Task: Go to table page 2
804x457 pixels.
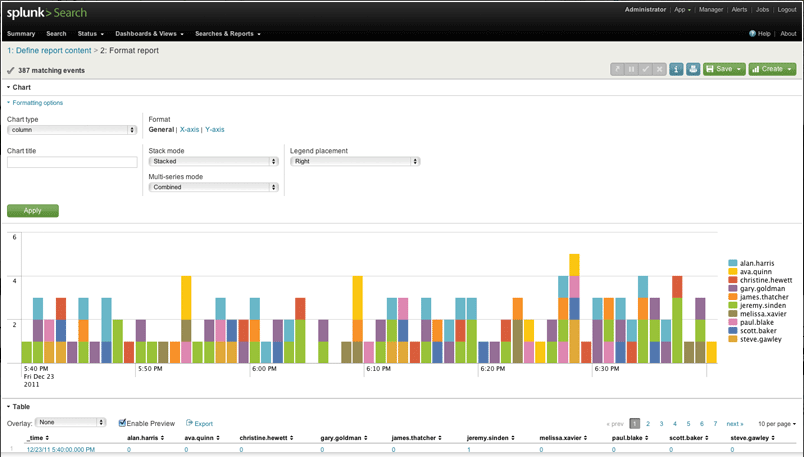Action: coord(648,424)
